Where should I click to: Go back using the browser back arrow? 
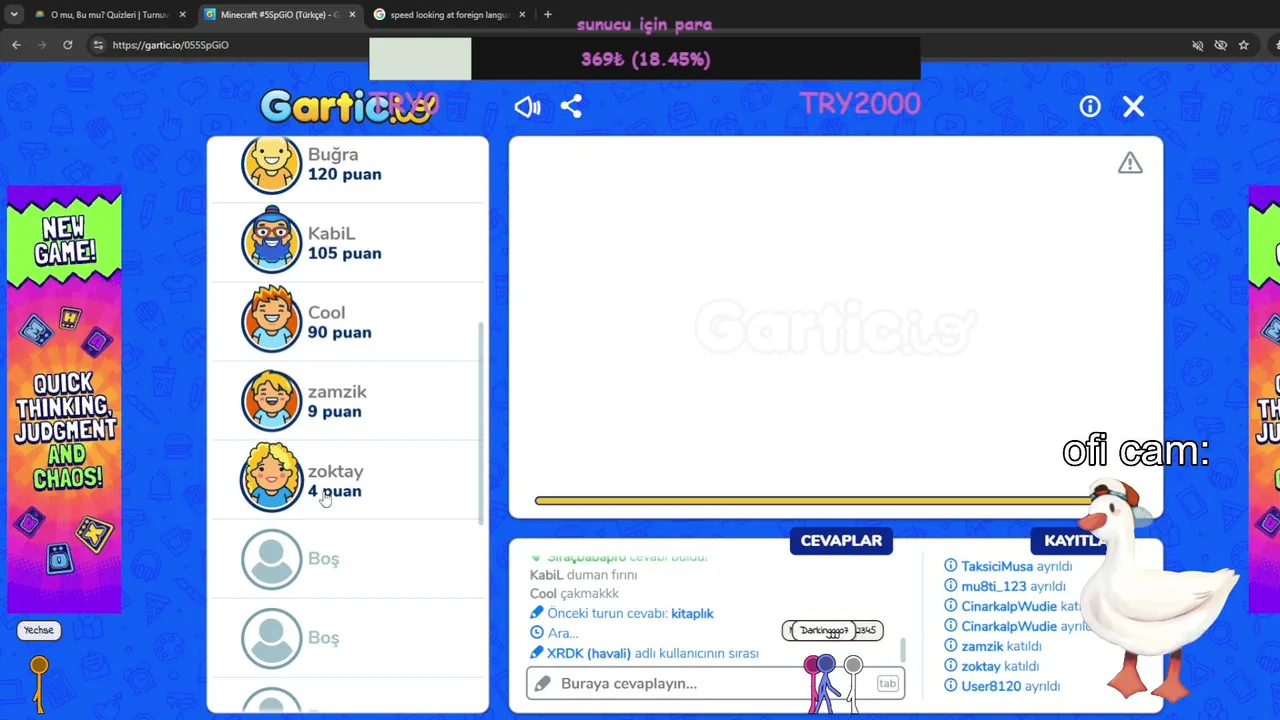point(16,45)
